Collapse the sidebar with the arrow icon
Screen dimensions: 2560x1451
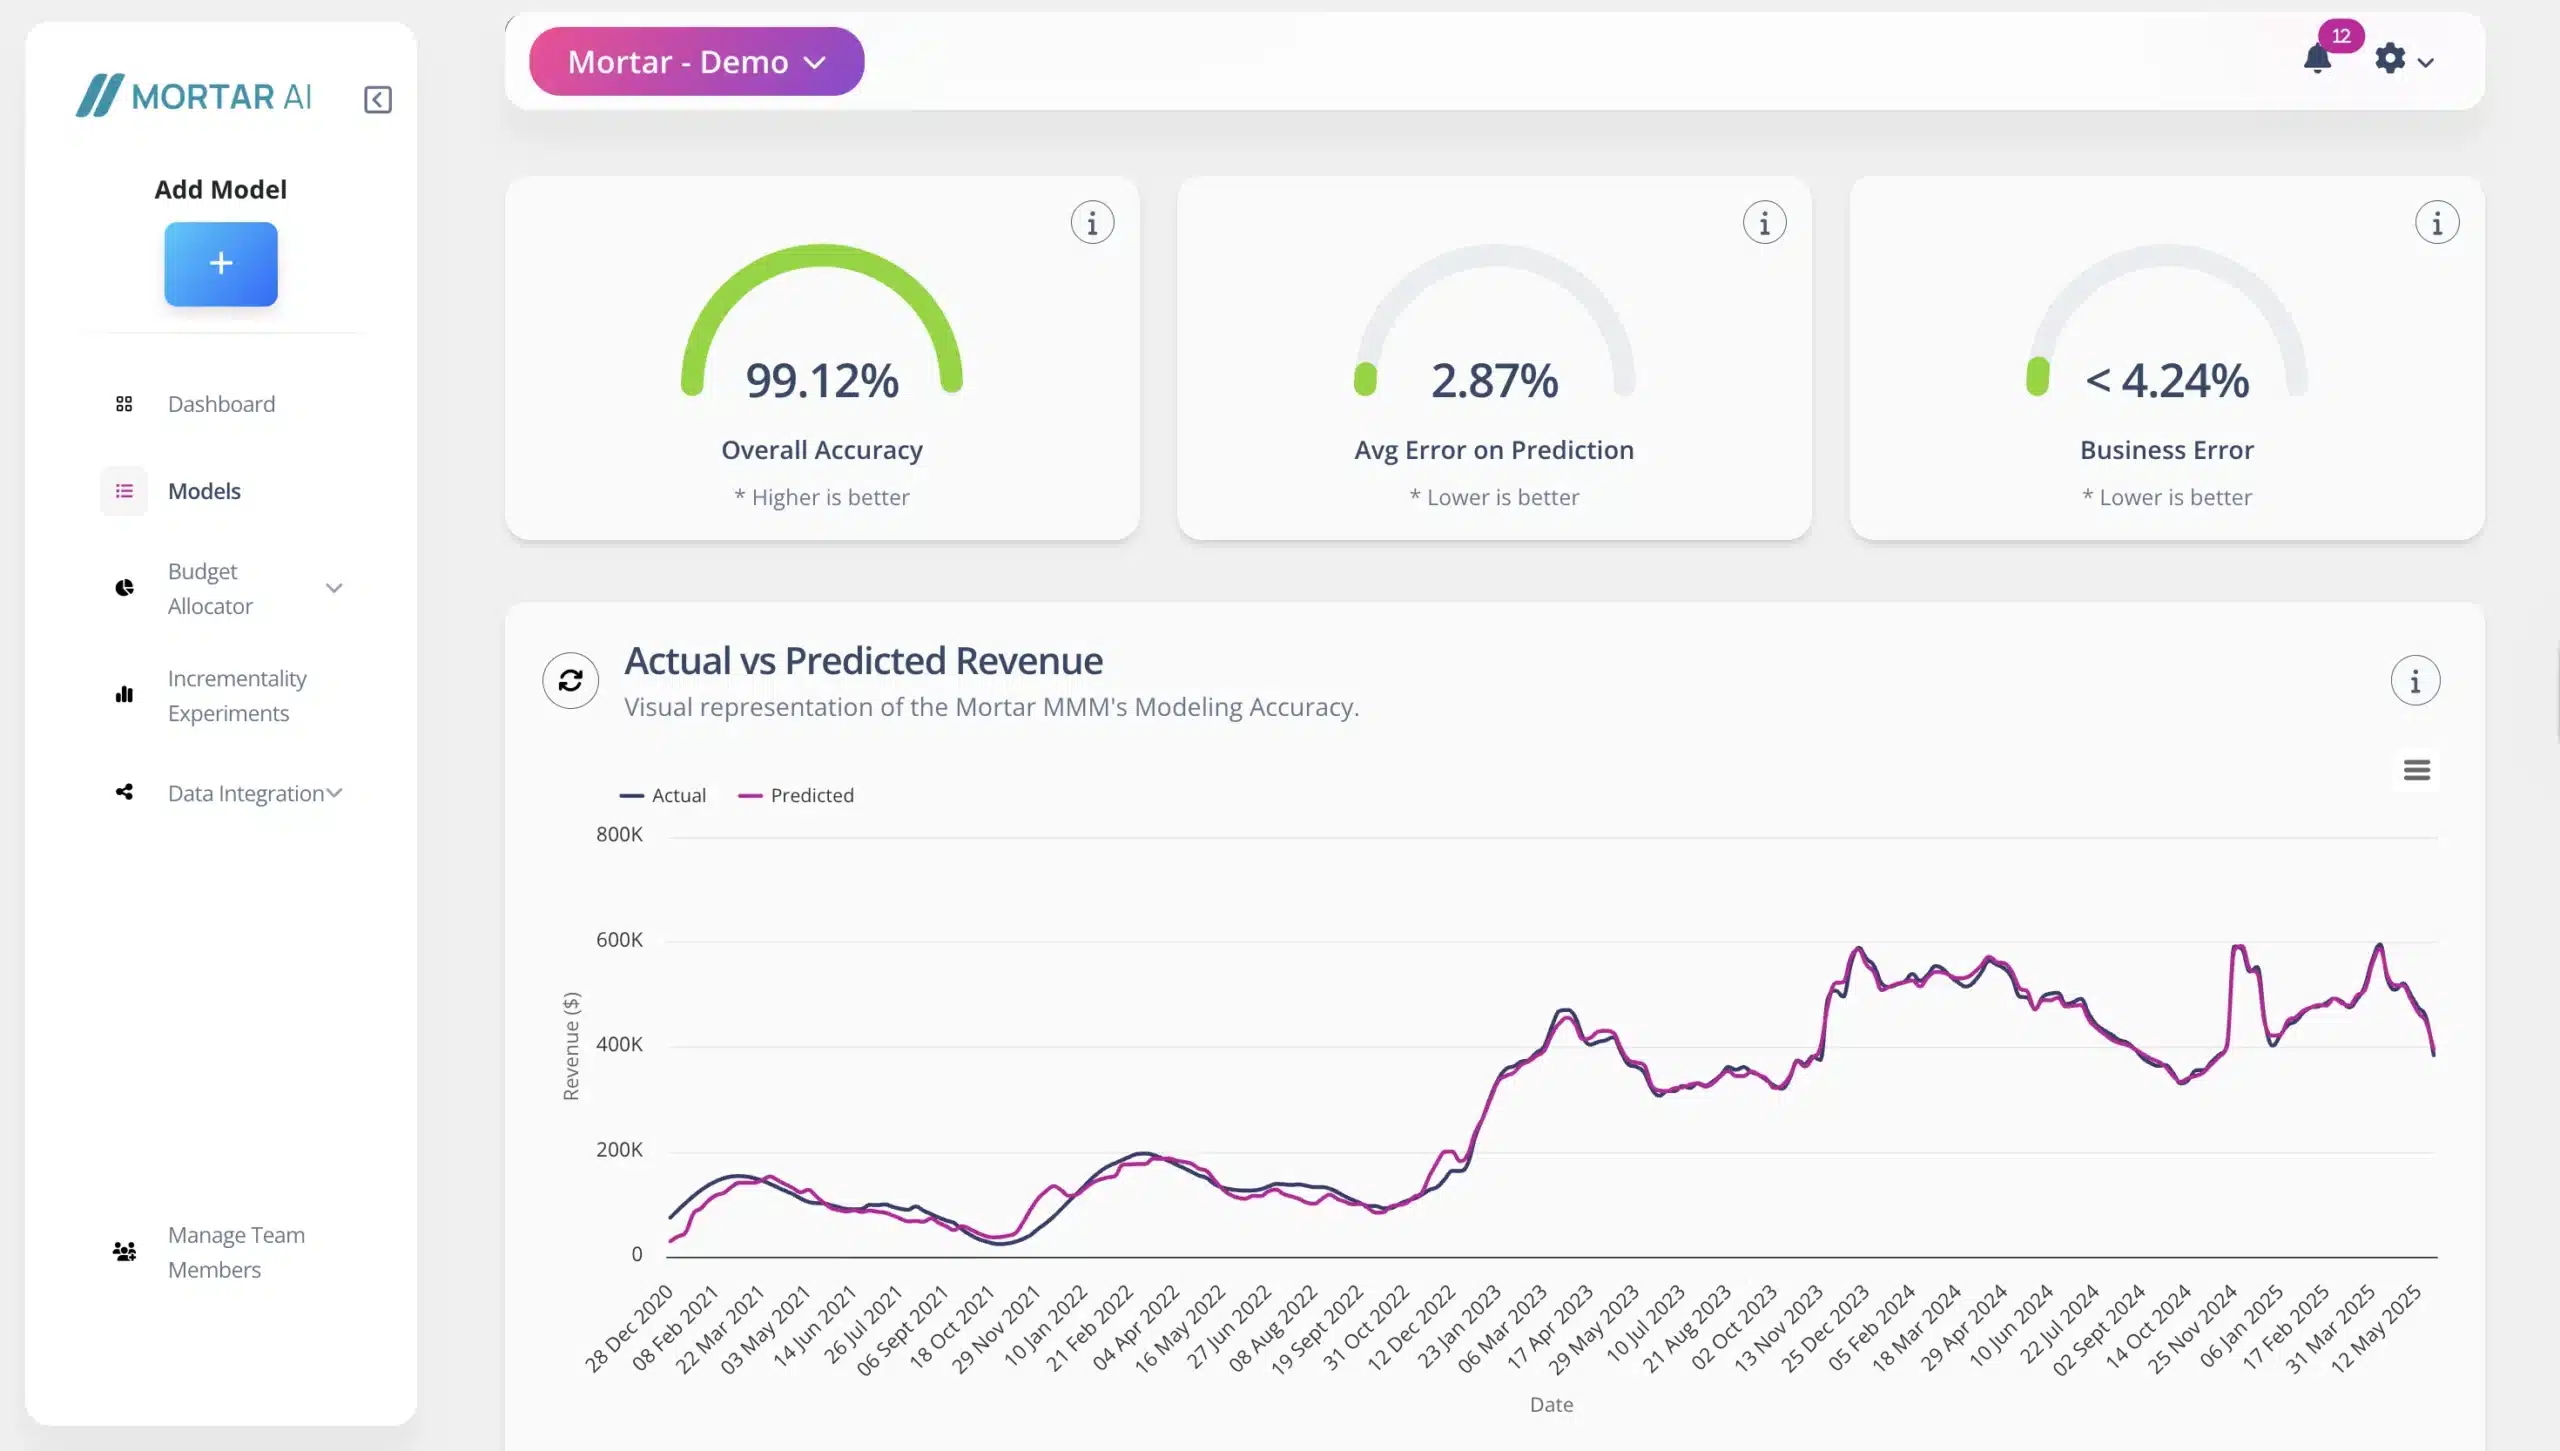coord(377,99)
